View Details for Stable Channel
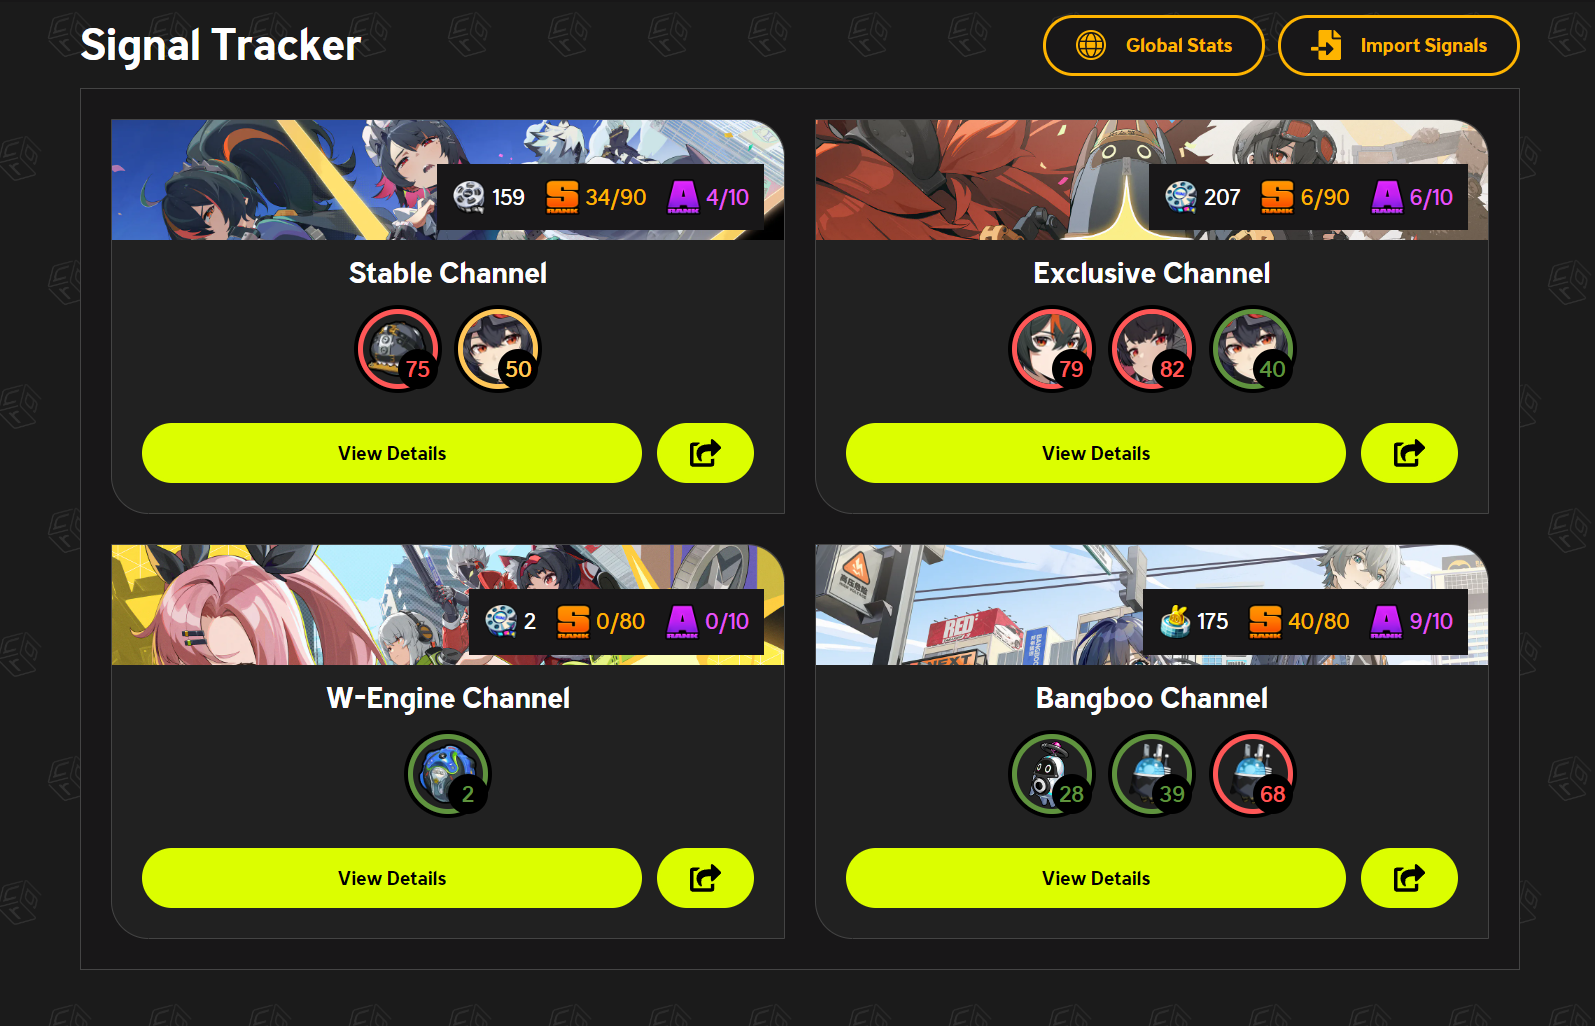 click(x=392, y=453)
